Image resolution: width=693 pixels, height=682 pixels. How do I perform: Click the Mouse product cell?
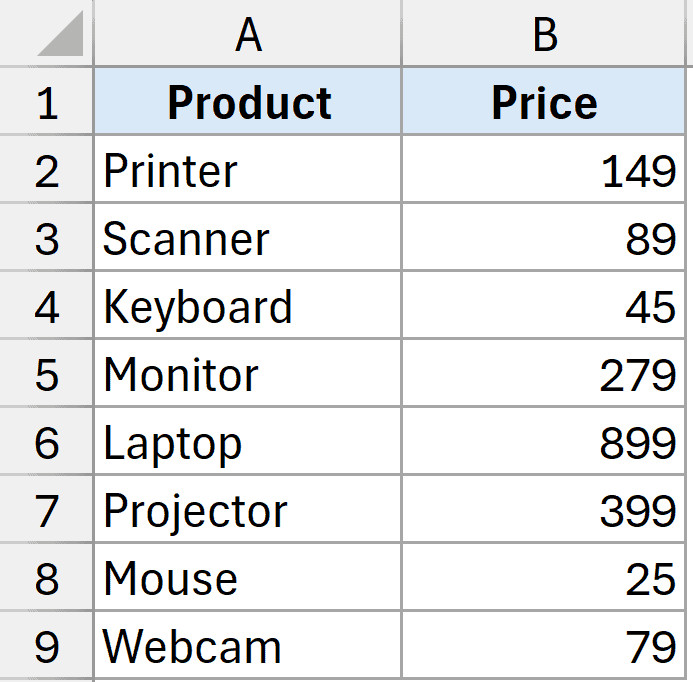point(248,579)
